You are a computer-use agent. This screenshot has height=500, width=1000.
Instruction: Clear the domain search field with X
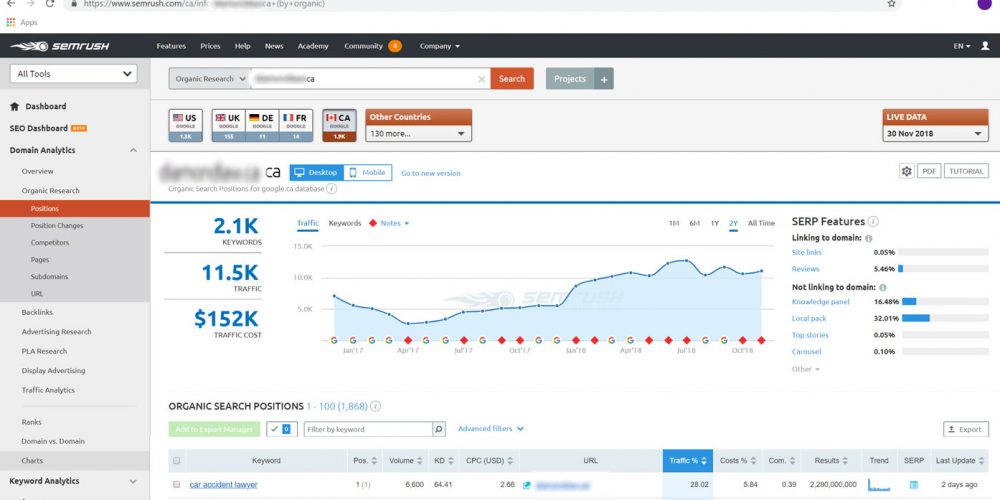coord(482,79)
